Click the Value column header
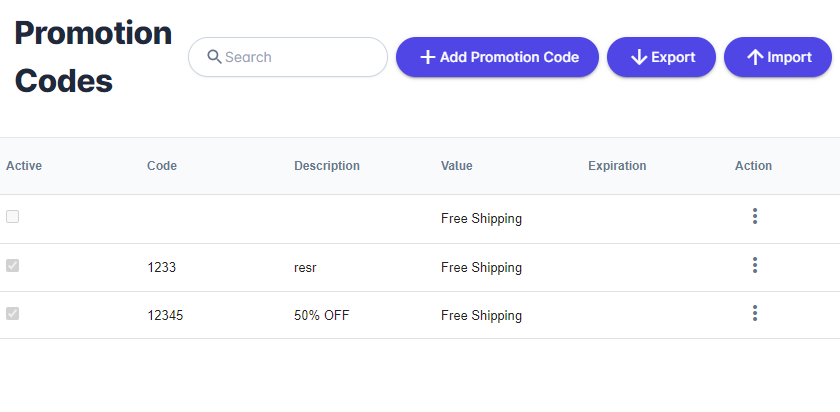The image size is (840, 412). [456, 166]
